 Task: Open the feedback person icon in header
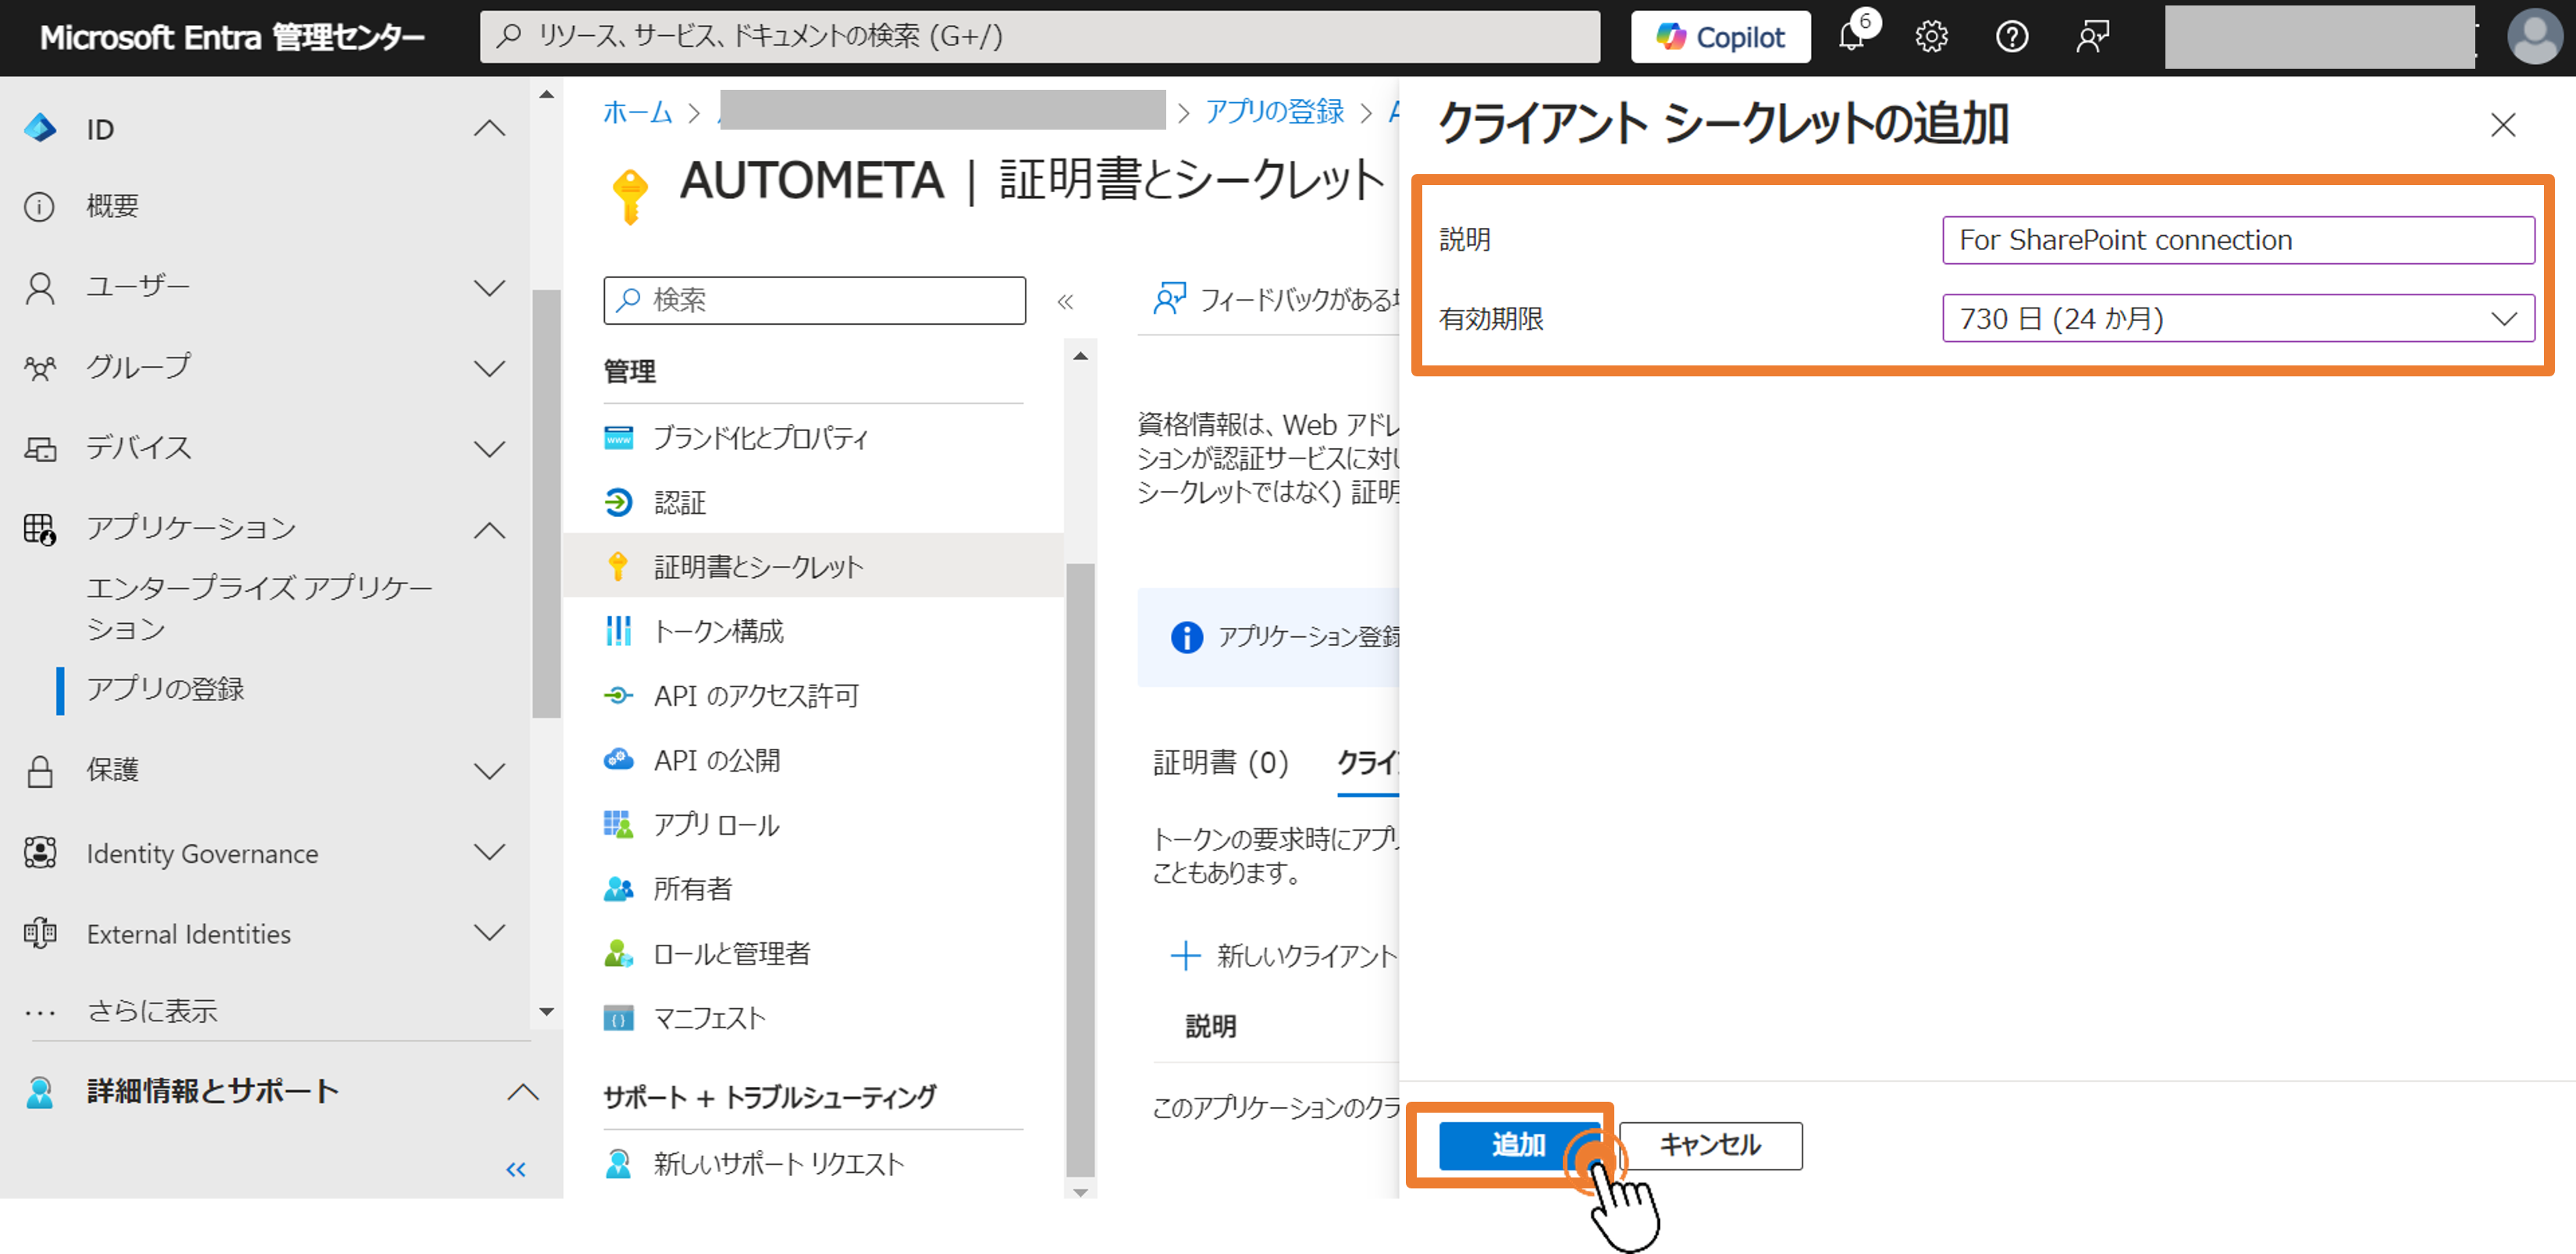click(2092, 37)
